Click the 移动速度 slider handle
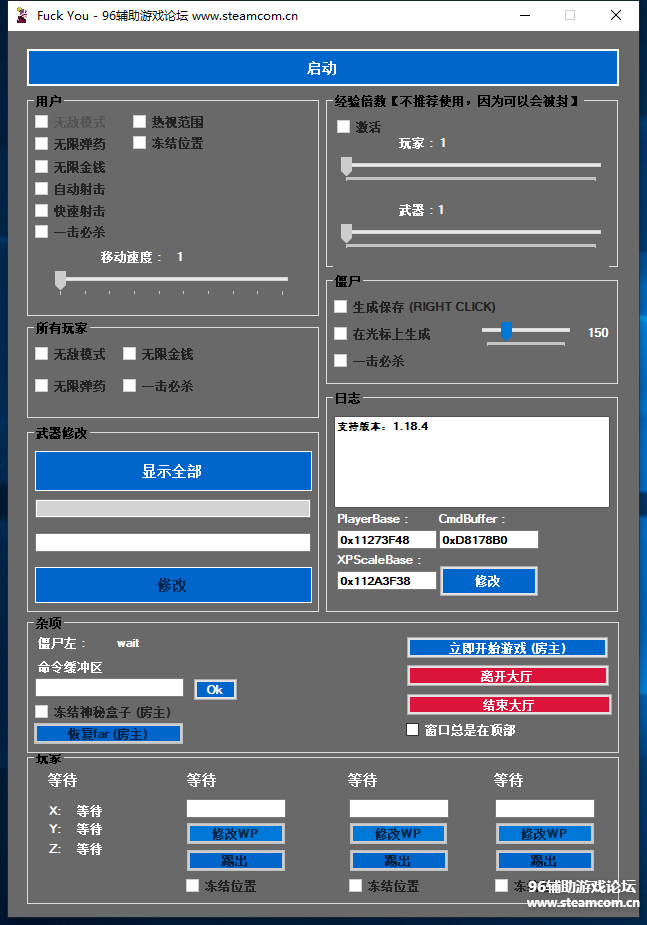This screenshot has height=925, width=647. coord(60,279)
